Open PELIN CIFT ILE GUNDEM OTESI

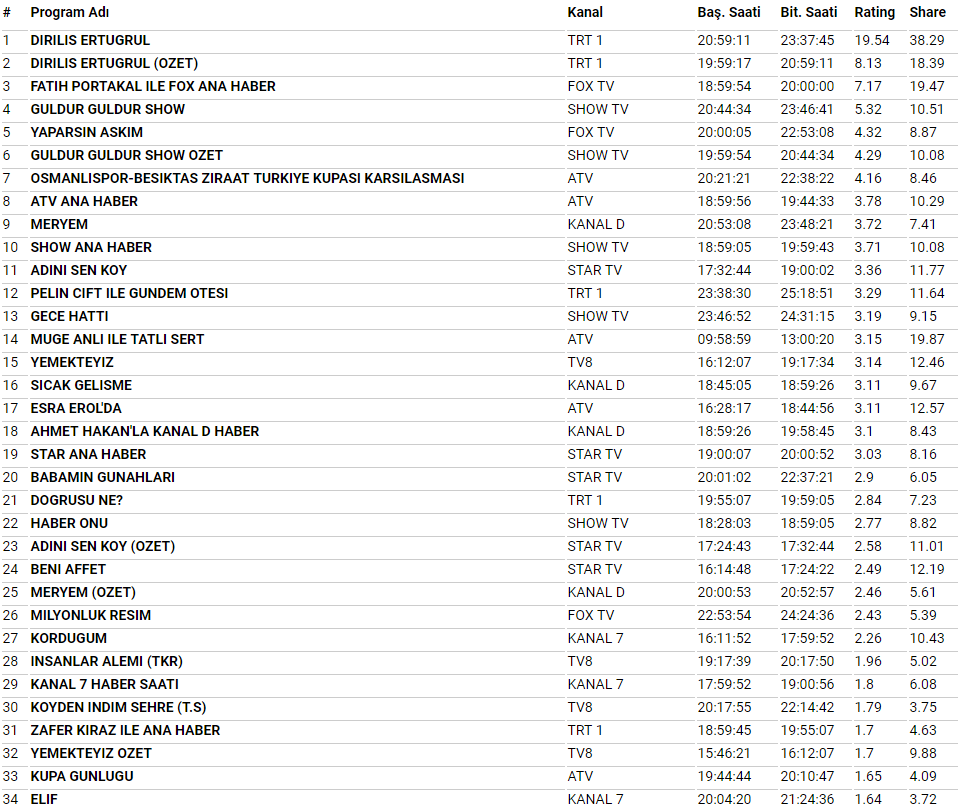(129, 293)
